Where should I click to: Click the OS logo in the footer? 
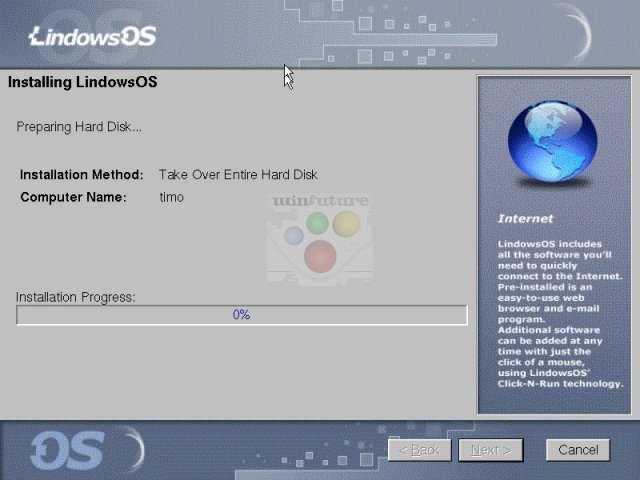coord(68,450)
